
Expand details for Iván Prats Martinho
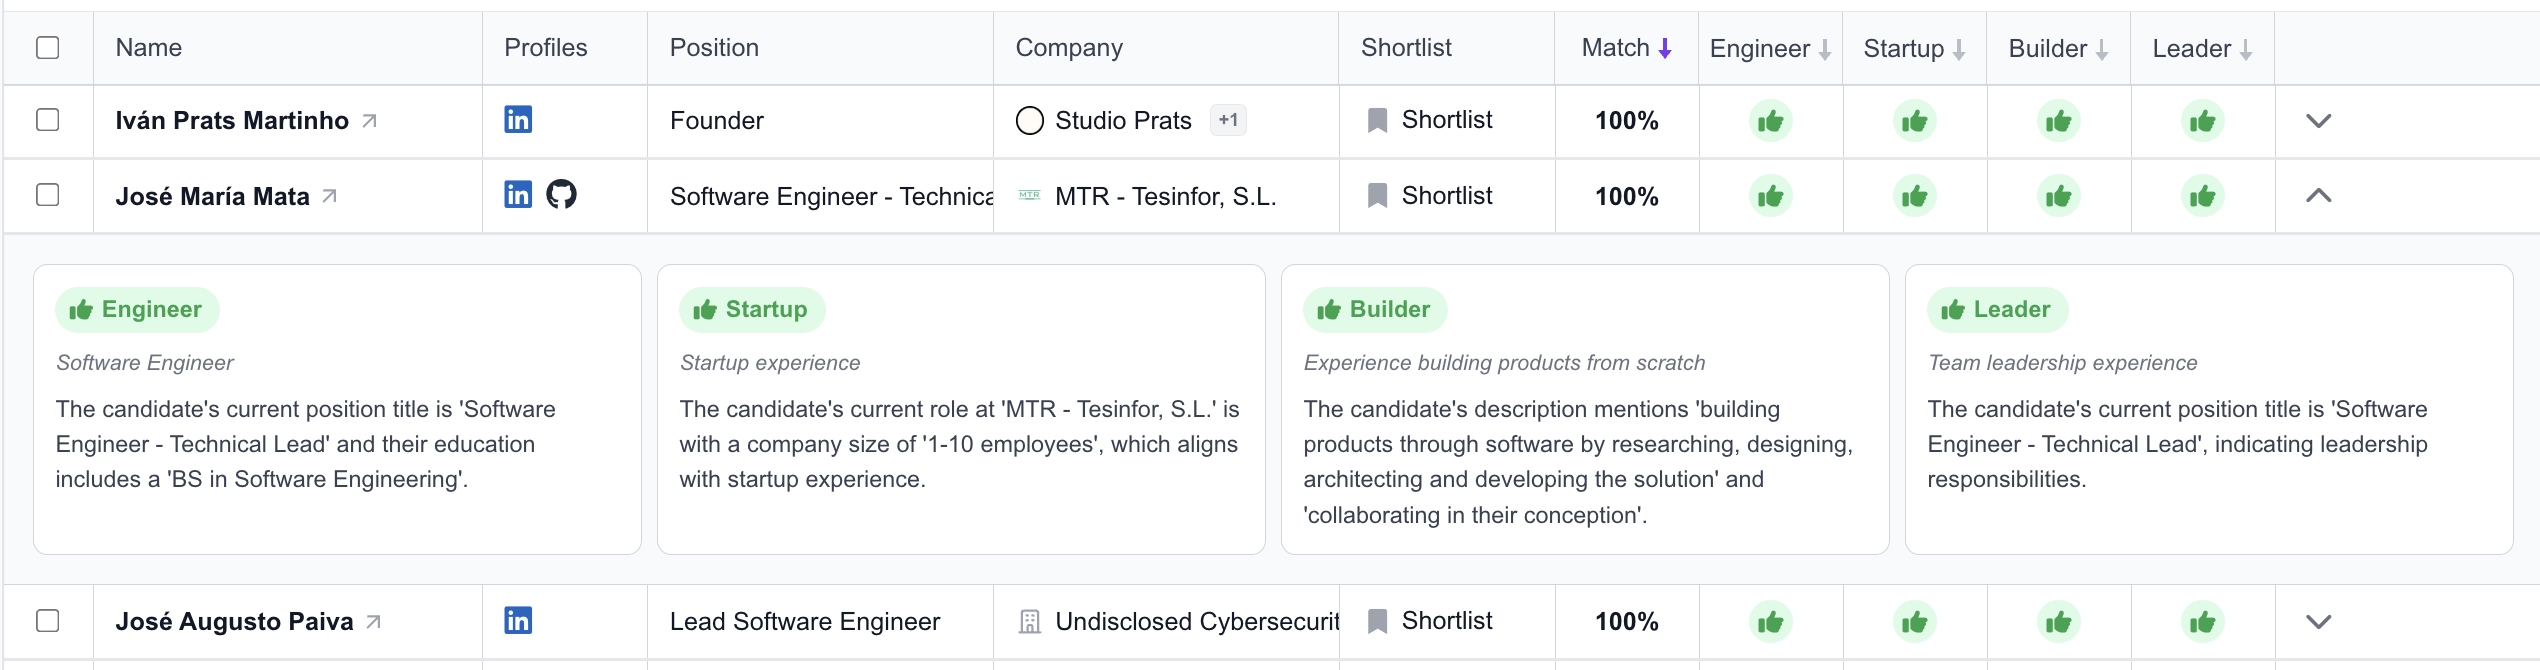pyautogui.click(x=2318, y=119)
